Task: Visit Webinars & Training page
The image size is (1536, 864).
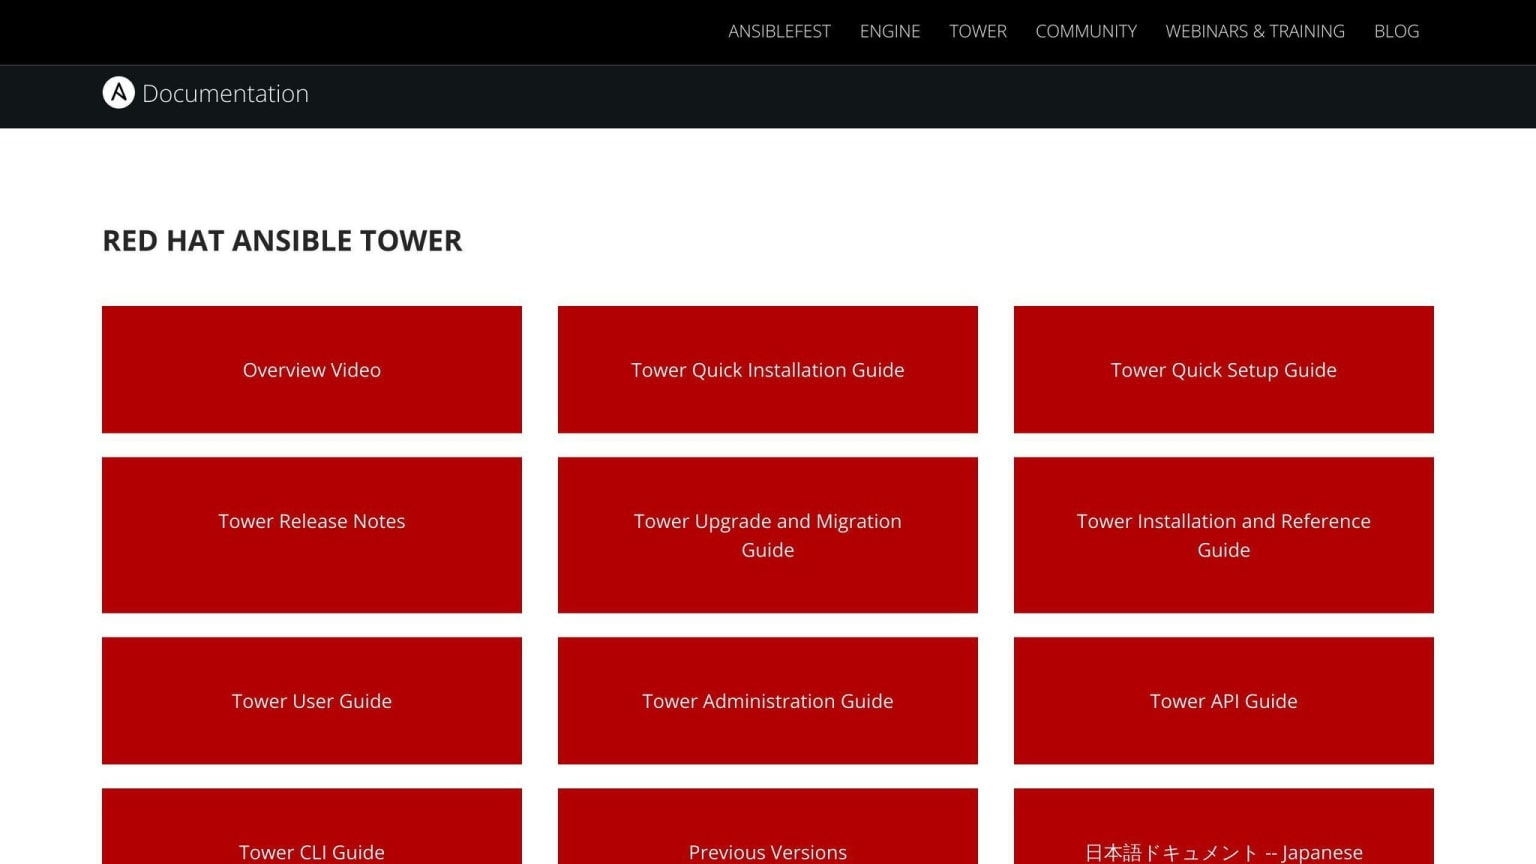Action: [x=1255, y=31]
